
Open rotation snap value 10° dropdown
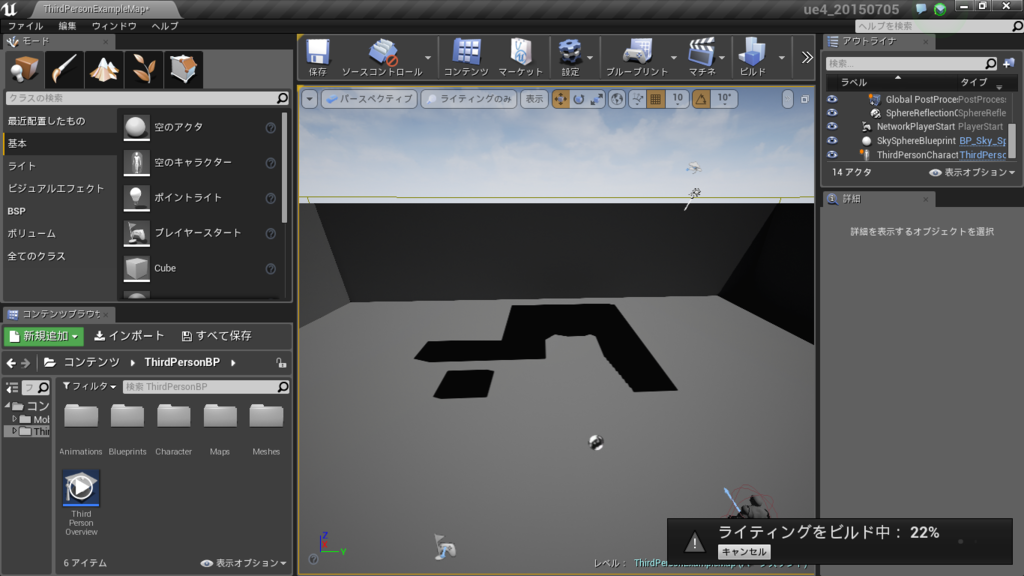pyautogui.click(x=724, y=99)
